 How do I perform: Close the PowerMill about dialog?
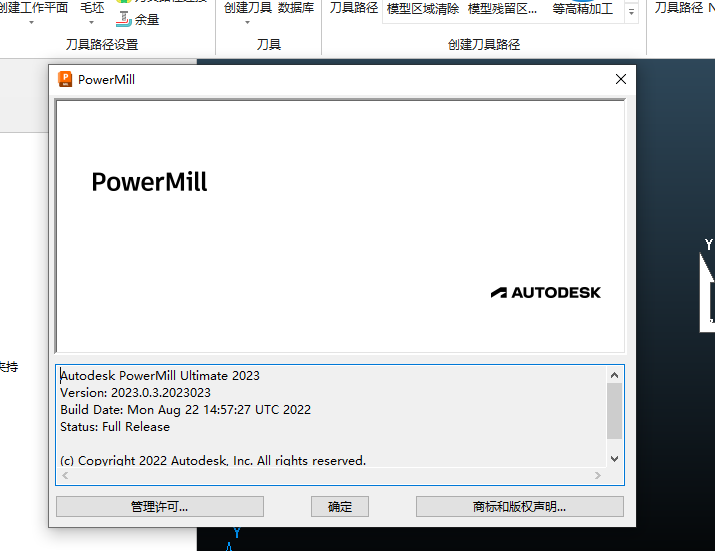pos(621,79)
